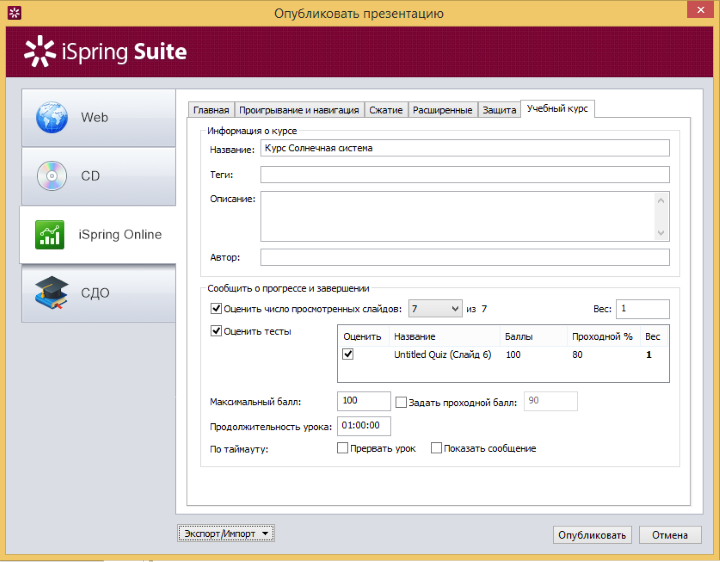Click the Теги input field

pyautogui.click(x=465, y=174)
